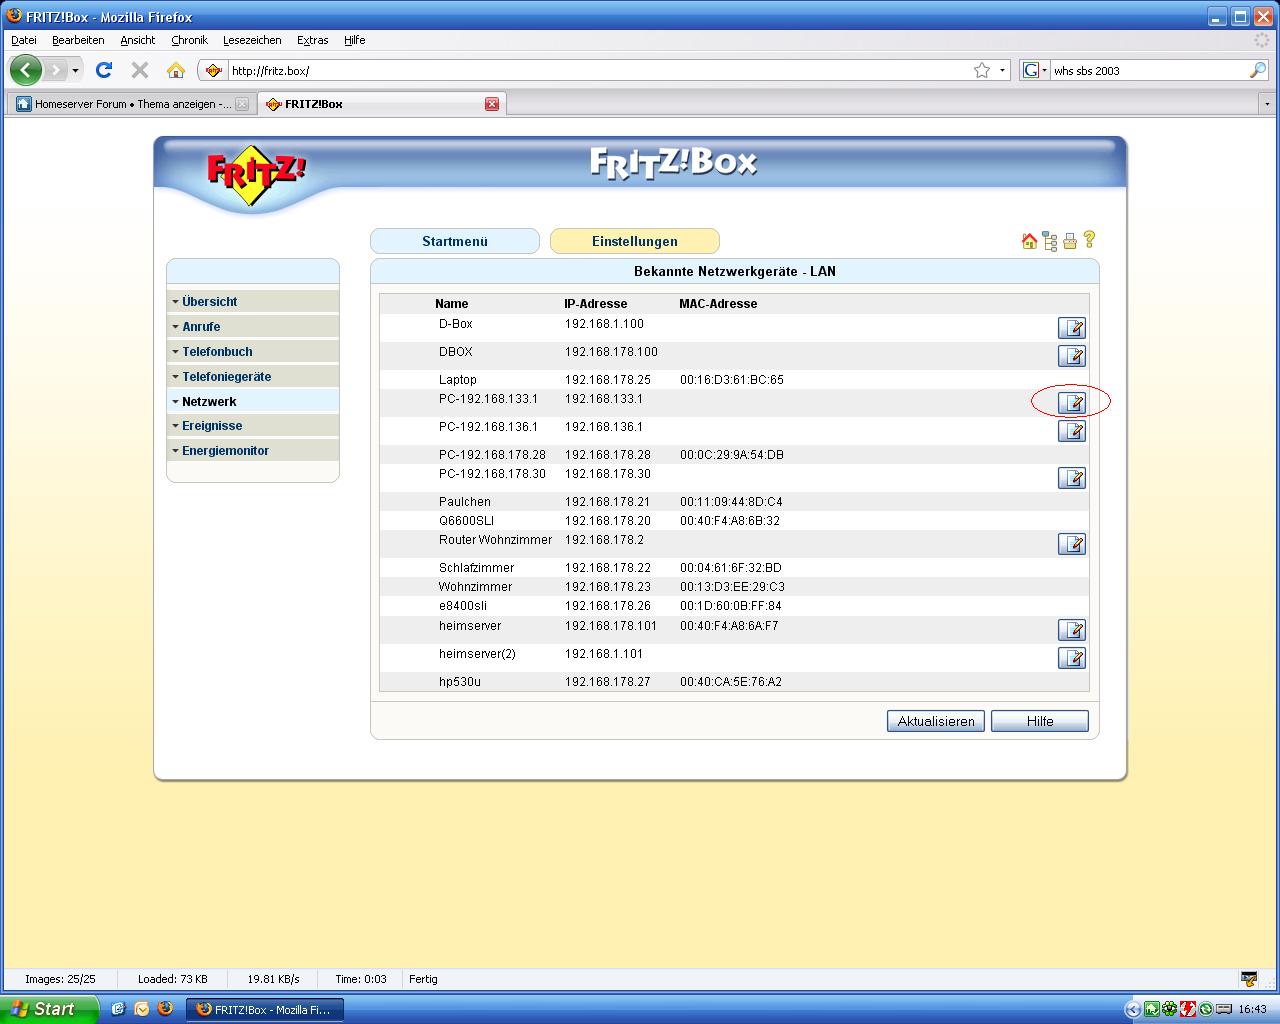
Task: Switch to the Startmenü tab
Action: click(x=455, y=241)
